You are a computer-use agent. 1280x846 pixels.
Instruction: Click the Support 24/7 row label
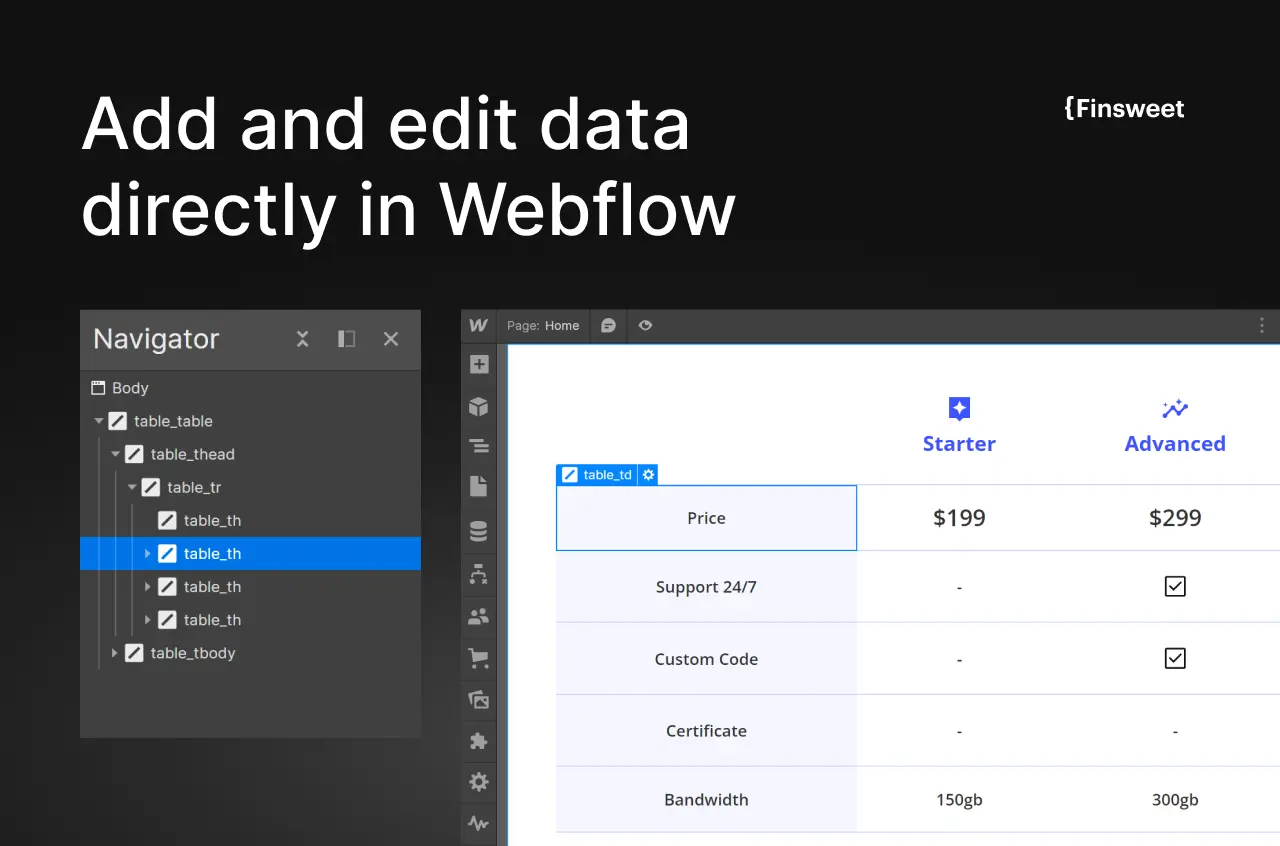pos(706,587)
